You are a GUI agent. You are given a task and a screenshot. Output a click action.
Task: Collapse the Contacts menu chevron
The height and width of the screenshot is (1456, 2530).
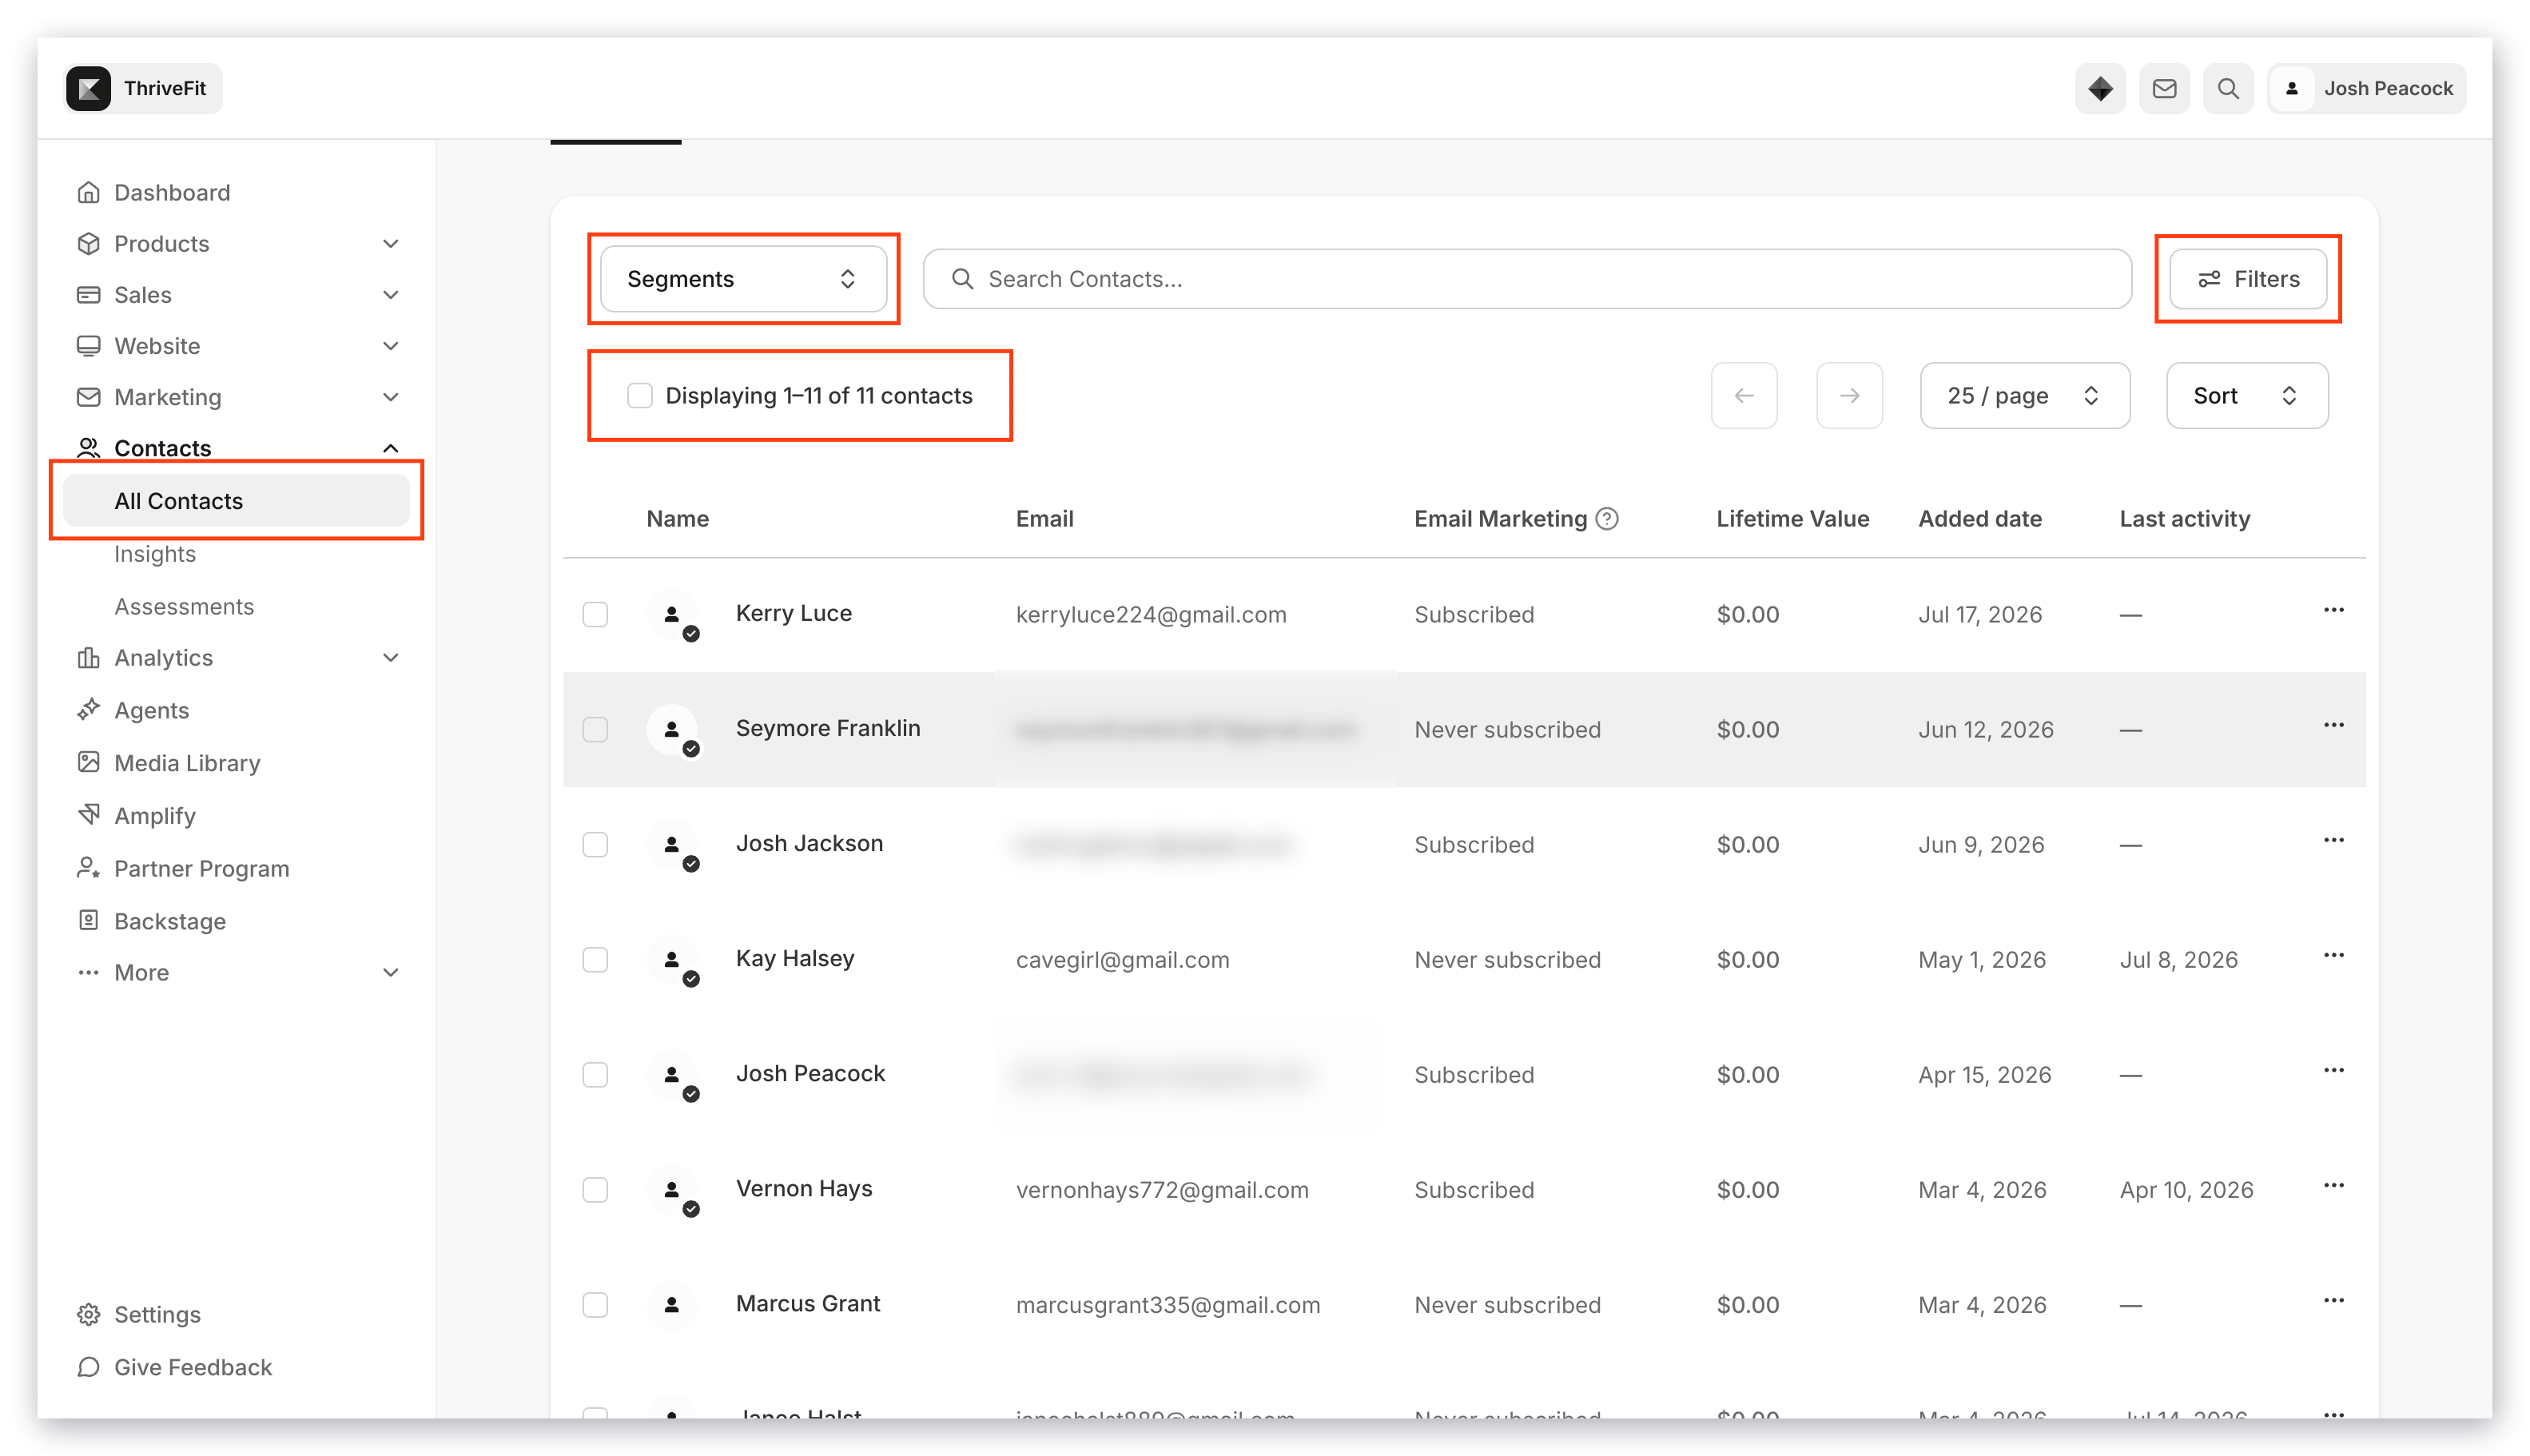coord(391,448)
